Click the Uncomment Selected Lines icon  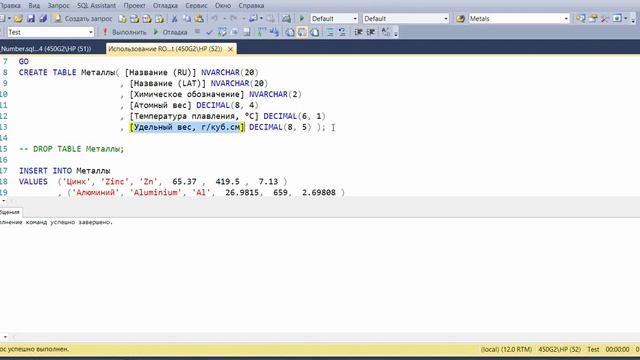(342, 32)
